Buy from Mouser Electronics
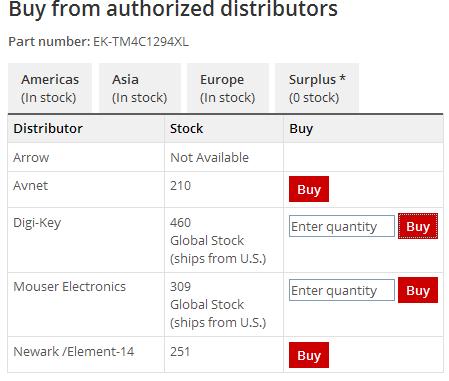Viewport: 449px width, 381px height. coord(418,290)
